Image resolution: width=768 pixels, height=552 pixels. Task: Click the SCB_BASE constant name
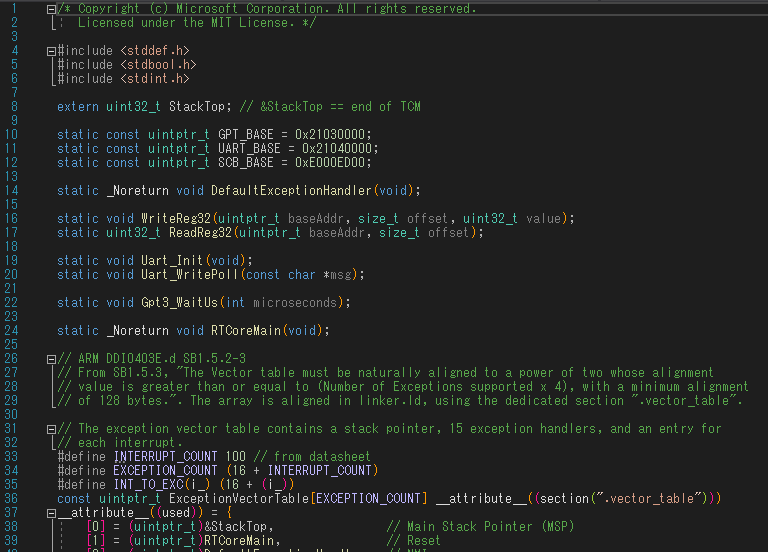point(245,163)
